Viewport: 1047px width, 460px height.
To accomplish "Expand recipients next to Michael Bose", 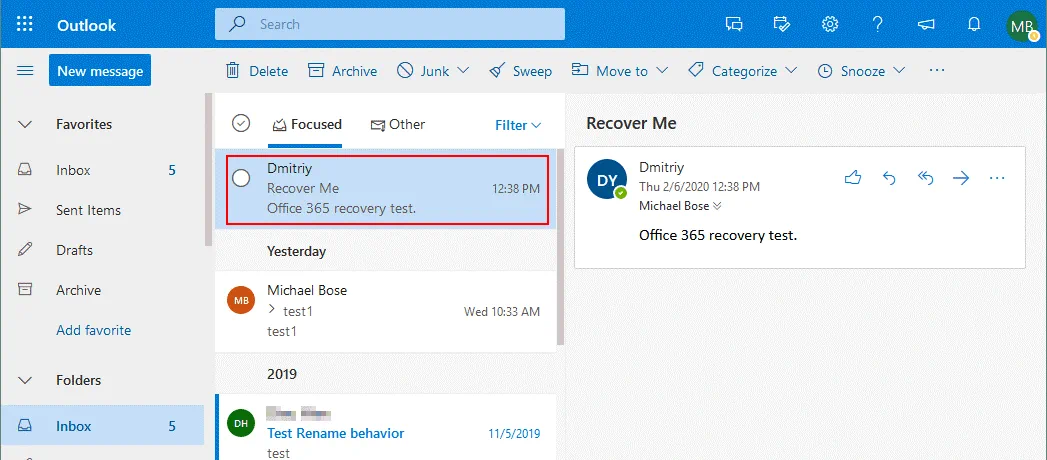I will [x=718, y=206].
